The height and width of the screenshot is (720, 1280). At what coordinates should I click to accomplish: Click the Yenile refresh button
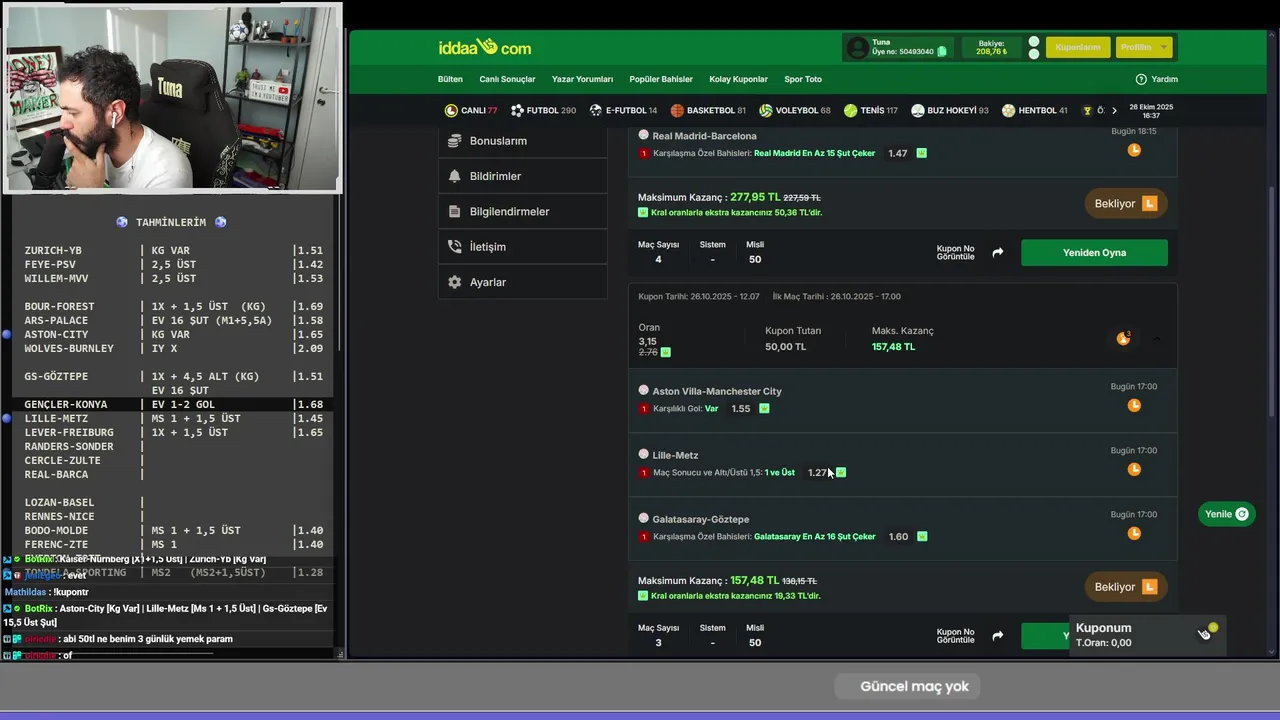(x=1226, y=514)
